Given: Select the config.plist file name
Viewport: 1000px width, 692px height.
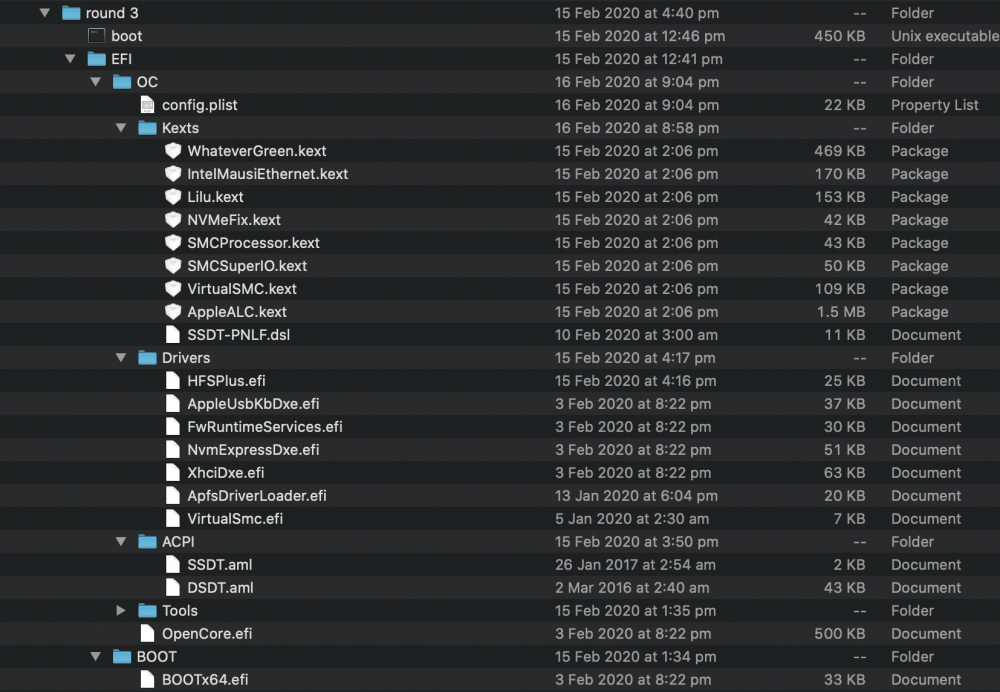Looking at the screenshot, I should pos(200,105).
